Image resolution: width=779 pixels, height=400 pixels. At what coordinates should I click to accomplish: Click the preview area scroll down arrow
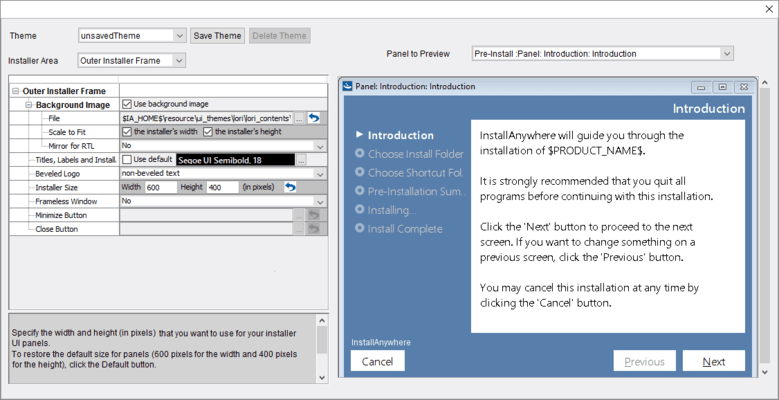click(765, 372)
